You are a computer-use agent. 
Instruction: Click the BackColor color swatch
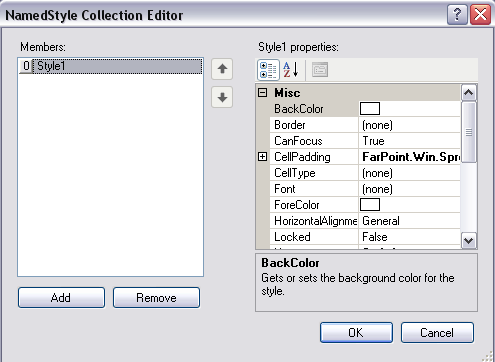[370, 109]
